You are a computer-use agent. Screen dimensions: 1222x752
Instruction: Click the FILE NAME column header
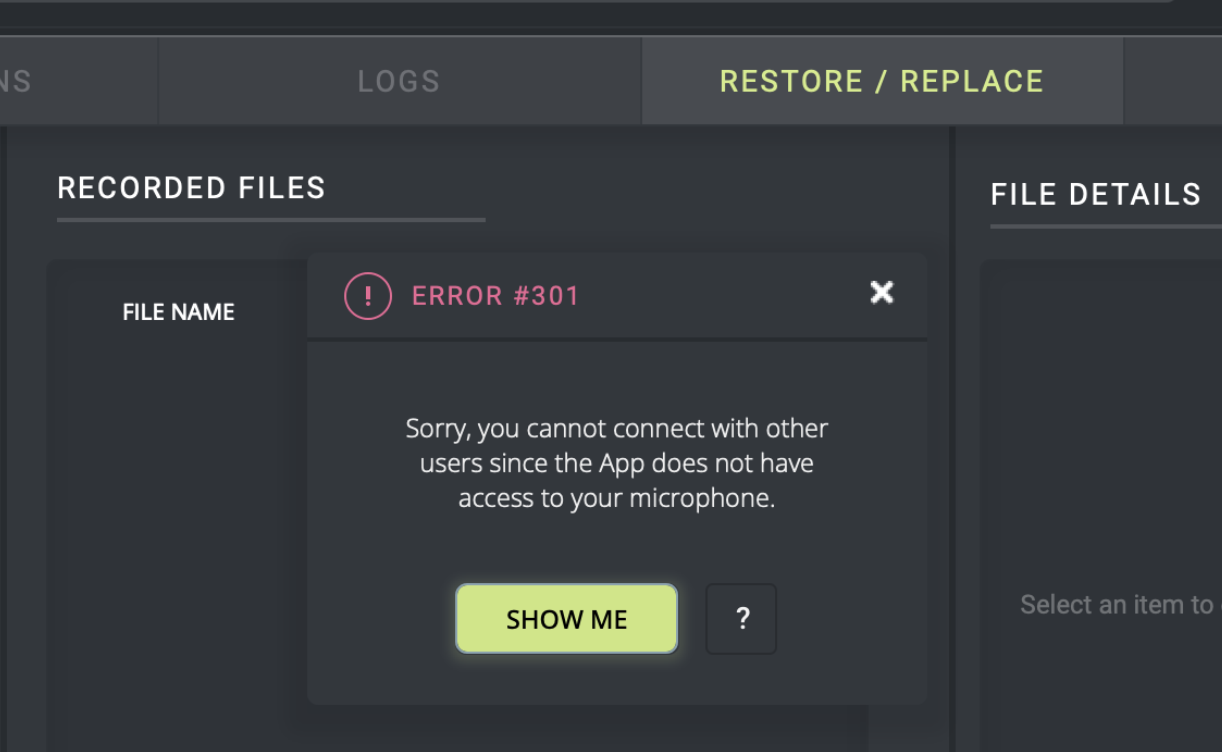tap(178, 312)
